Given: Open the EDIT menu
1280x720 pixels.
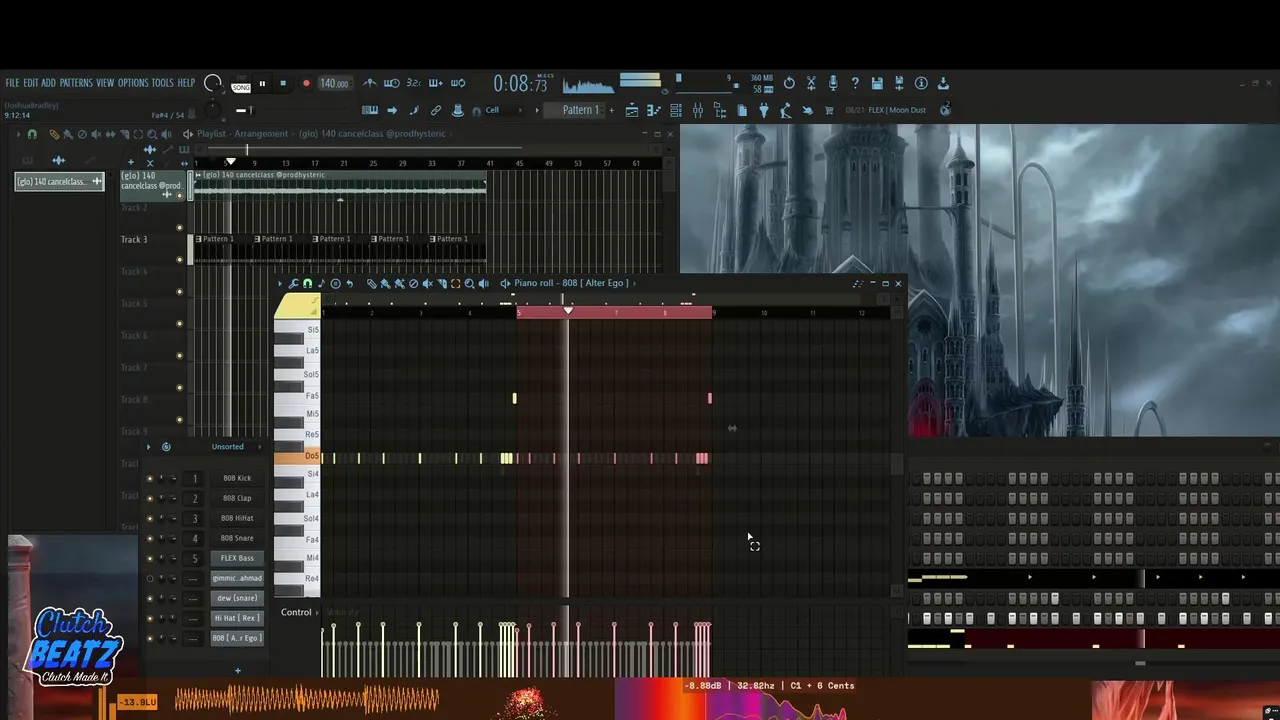Looking at the screenshot, I should coord(31,83).
